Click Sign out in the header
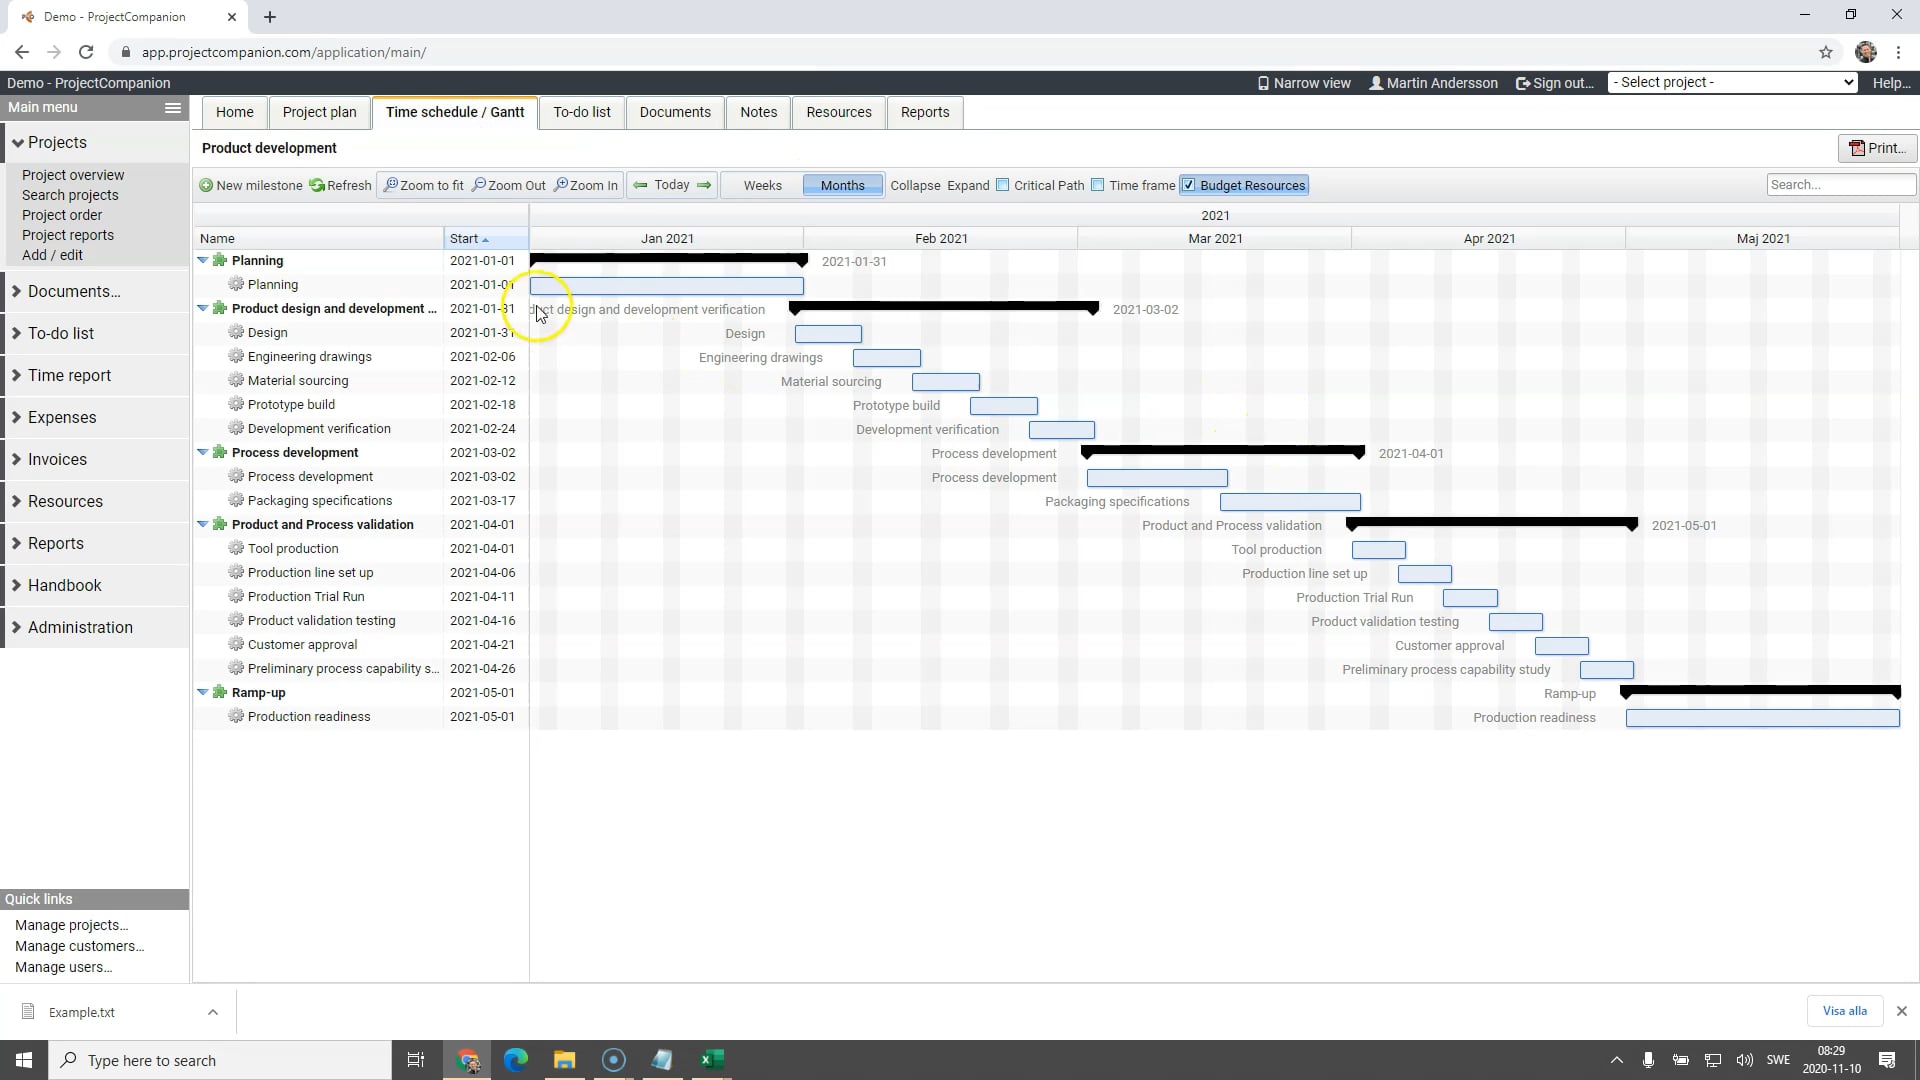The height and width of the screenshot is (1080, 1920). pyautogui.click(x=1555, y=83)
